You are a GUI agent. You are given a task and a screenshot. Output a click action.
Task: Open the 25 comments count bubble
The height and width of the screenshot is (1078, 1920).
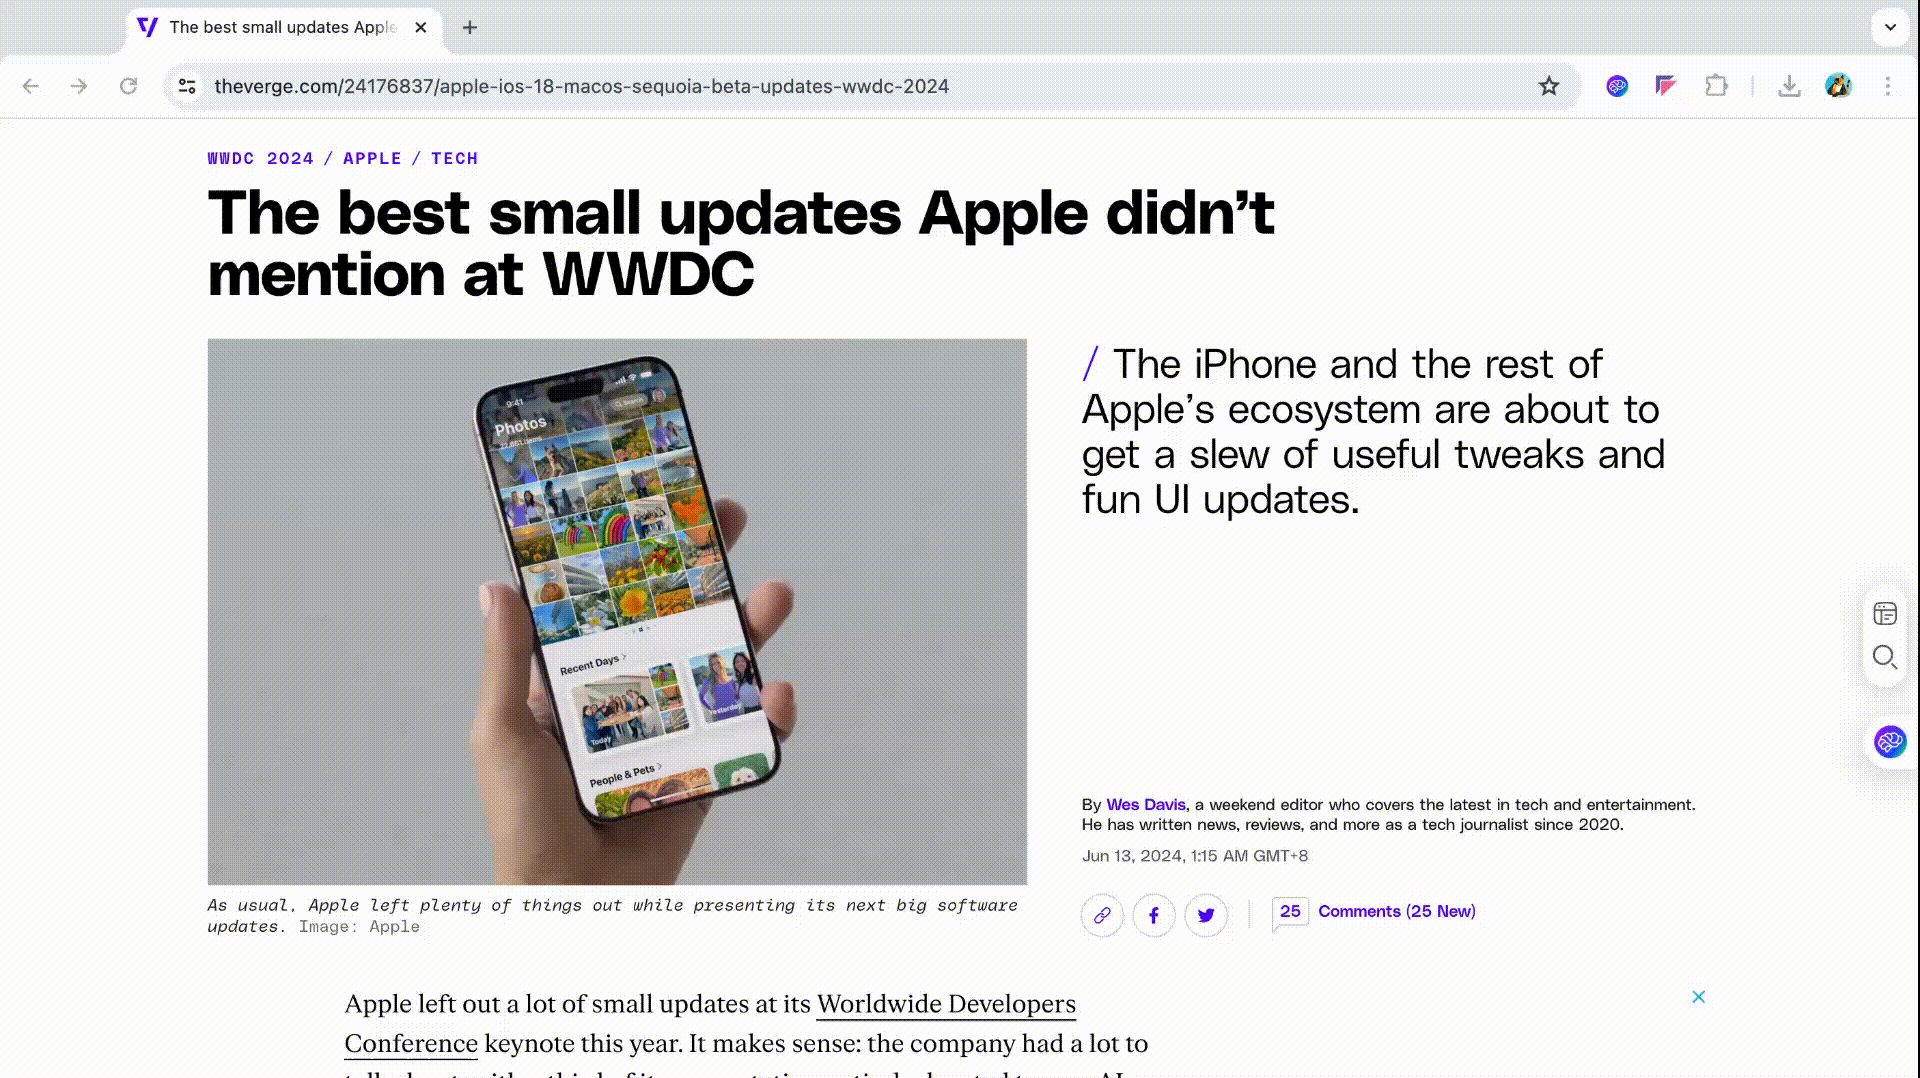tap(1290, 912)
